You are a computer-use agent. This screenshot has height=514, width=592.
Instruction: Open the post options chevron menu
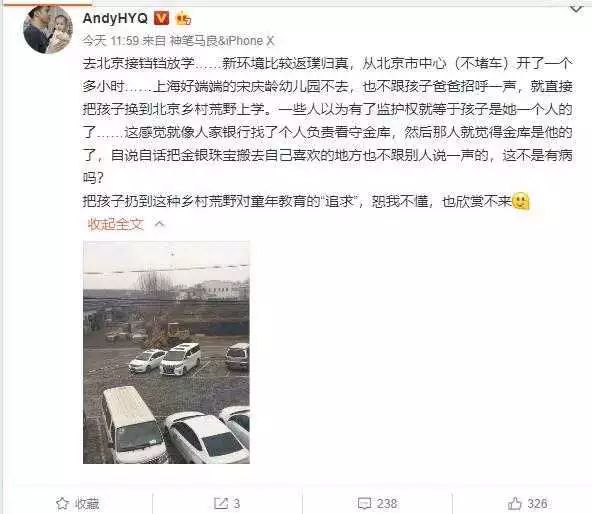point(576,8)
